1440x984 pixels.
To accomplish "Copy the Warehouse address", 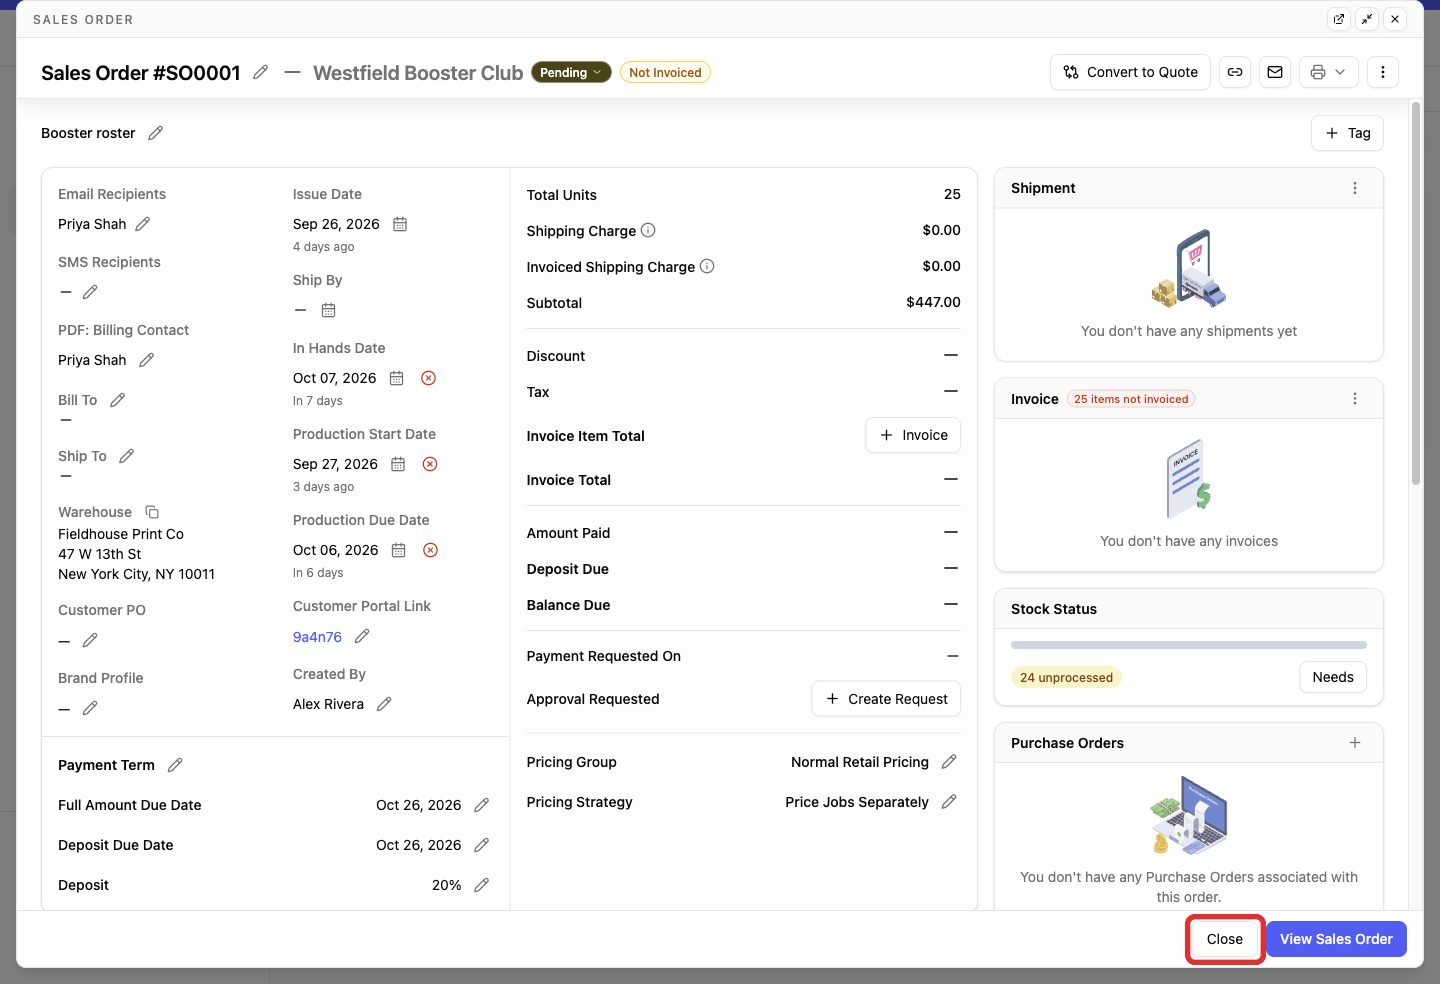I will click(152, 512).
